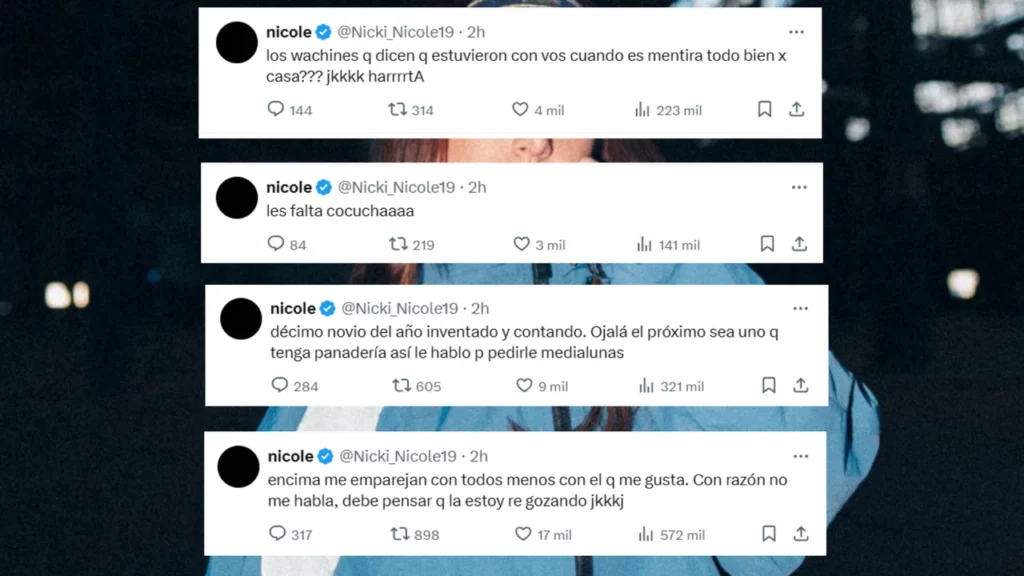Open the 2h timestamp of the 'cocuchaaaa' tweet
The image size is (1024, 576).
point(477,187)
